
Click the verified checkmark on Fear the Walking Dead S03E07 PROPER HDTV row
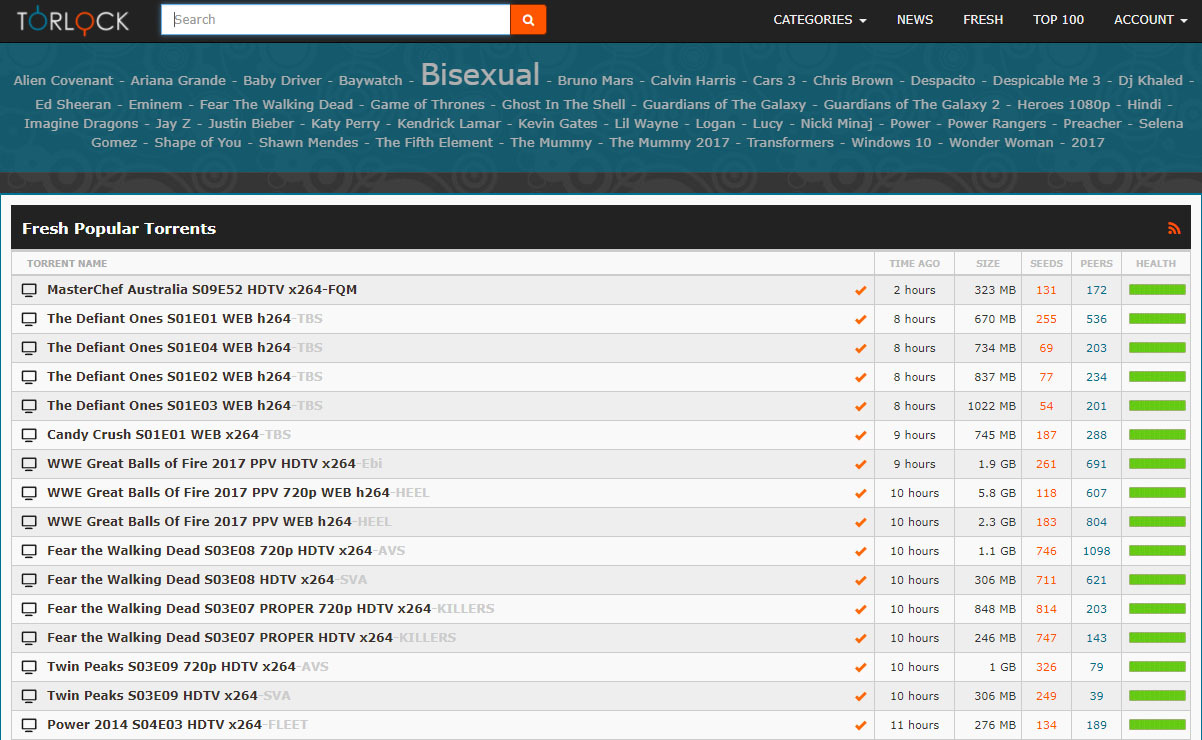(x=860, y=639)
